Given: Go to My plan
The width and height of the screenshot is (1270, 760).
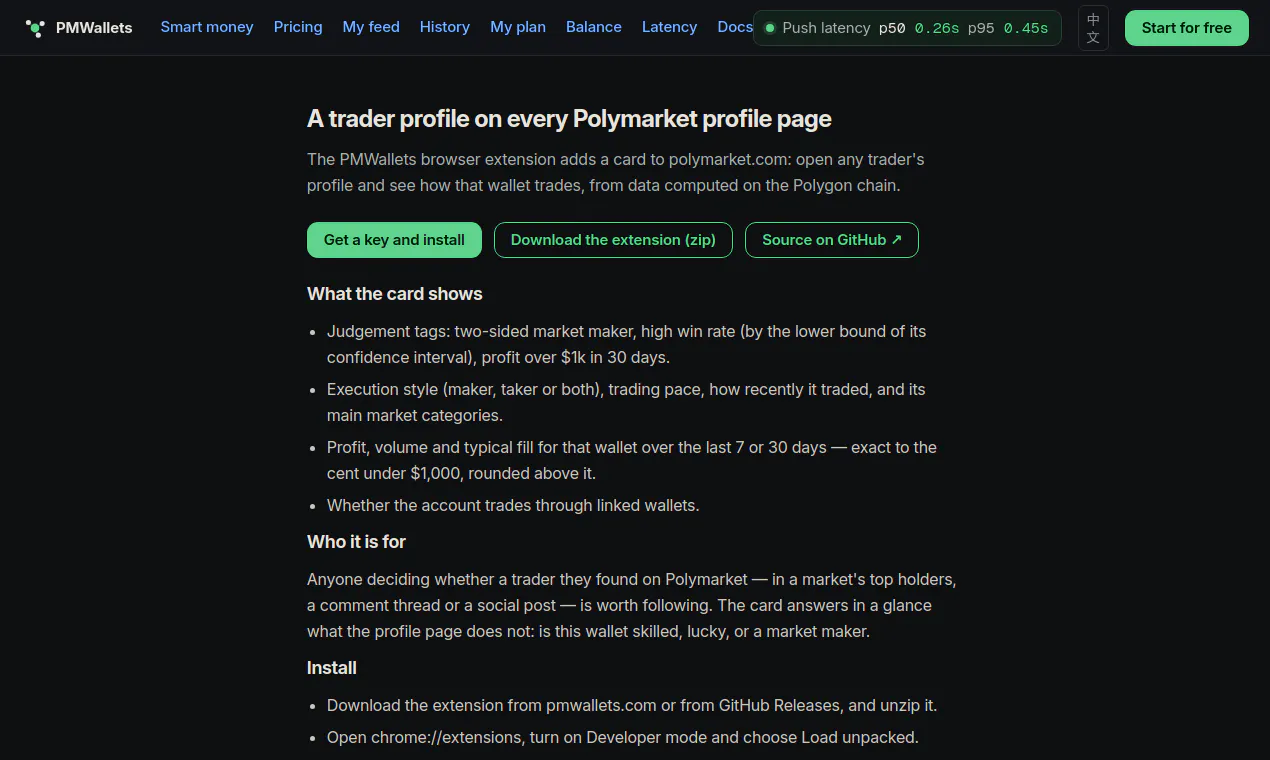Looking at the screenshot, I should tap(518, 27).
